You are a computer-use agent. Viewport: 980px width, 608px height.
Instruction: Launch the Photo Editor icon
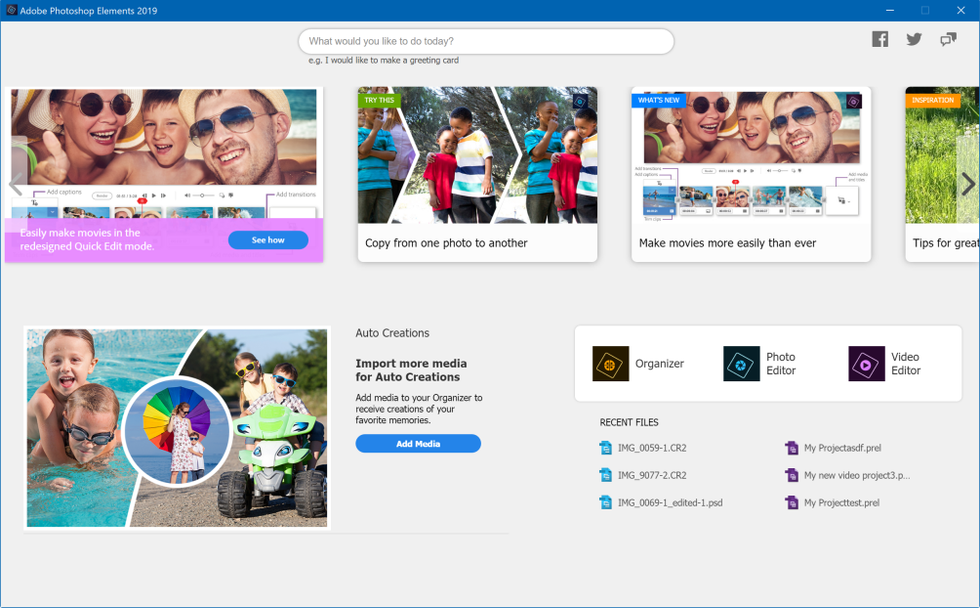click(742, 364)
